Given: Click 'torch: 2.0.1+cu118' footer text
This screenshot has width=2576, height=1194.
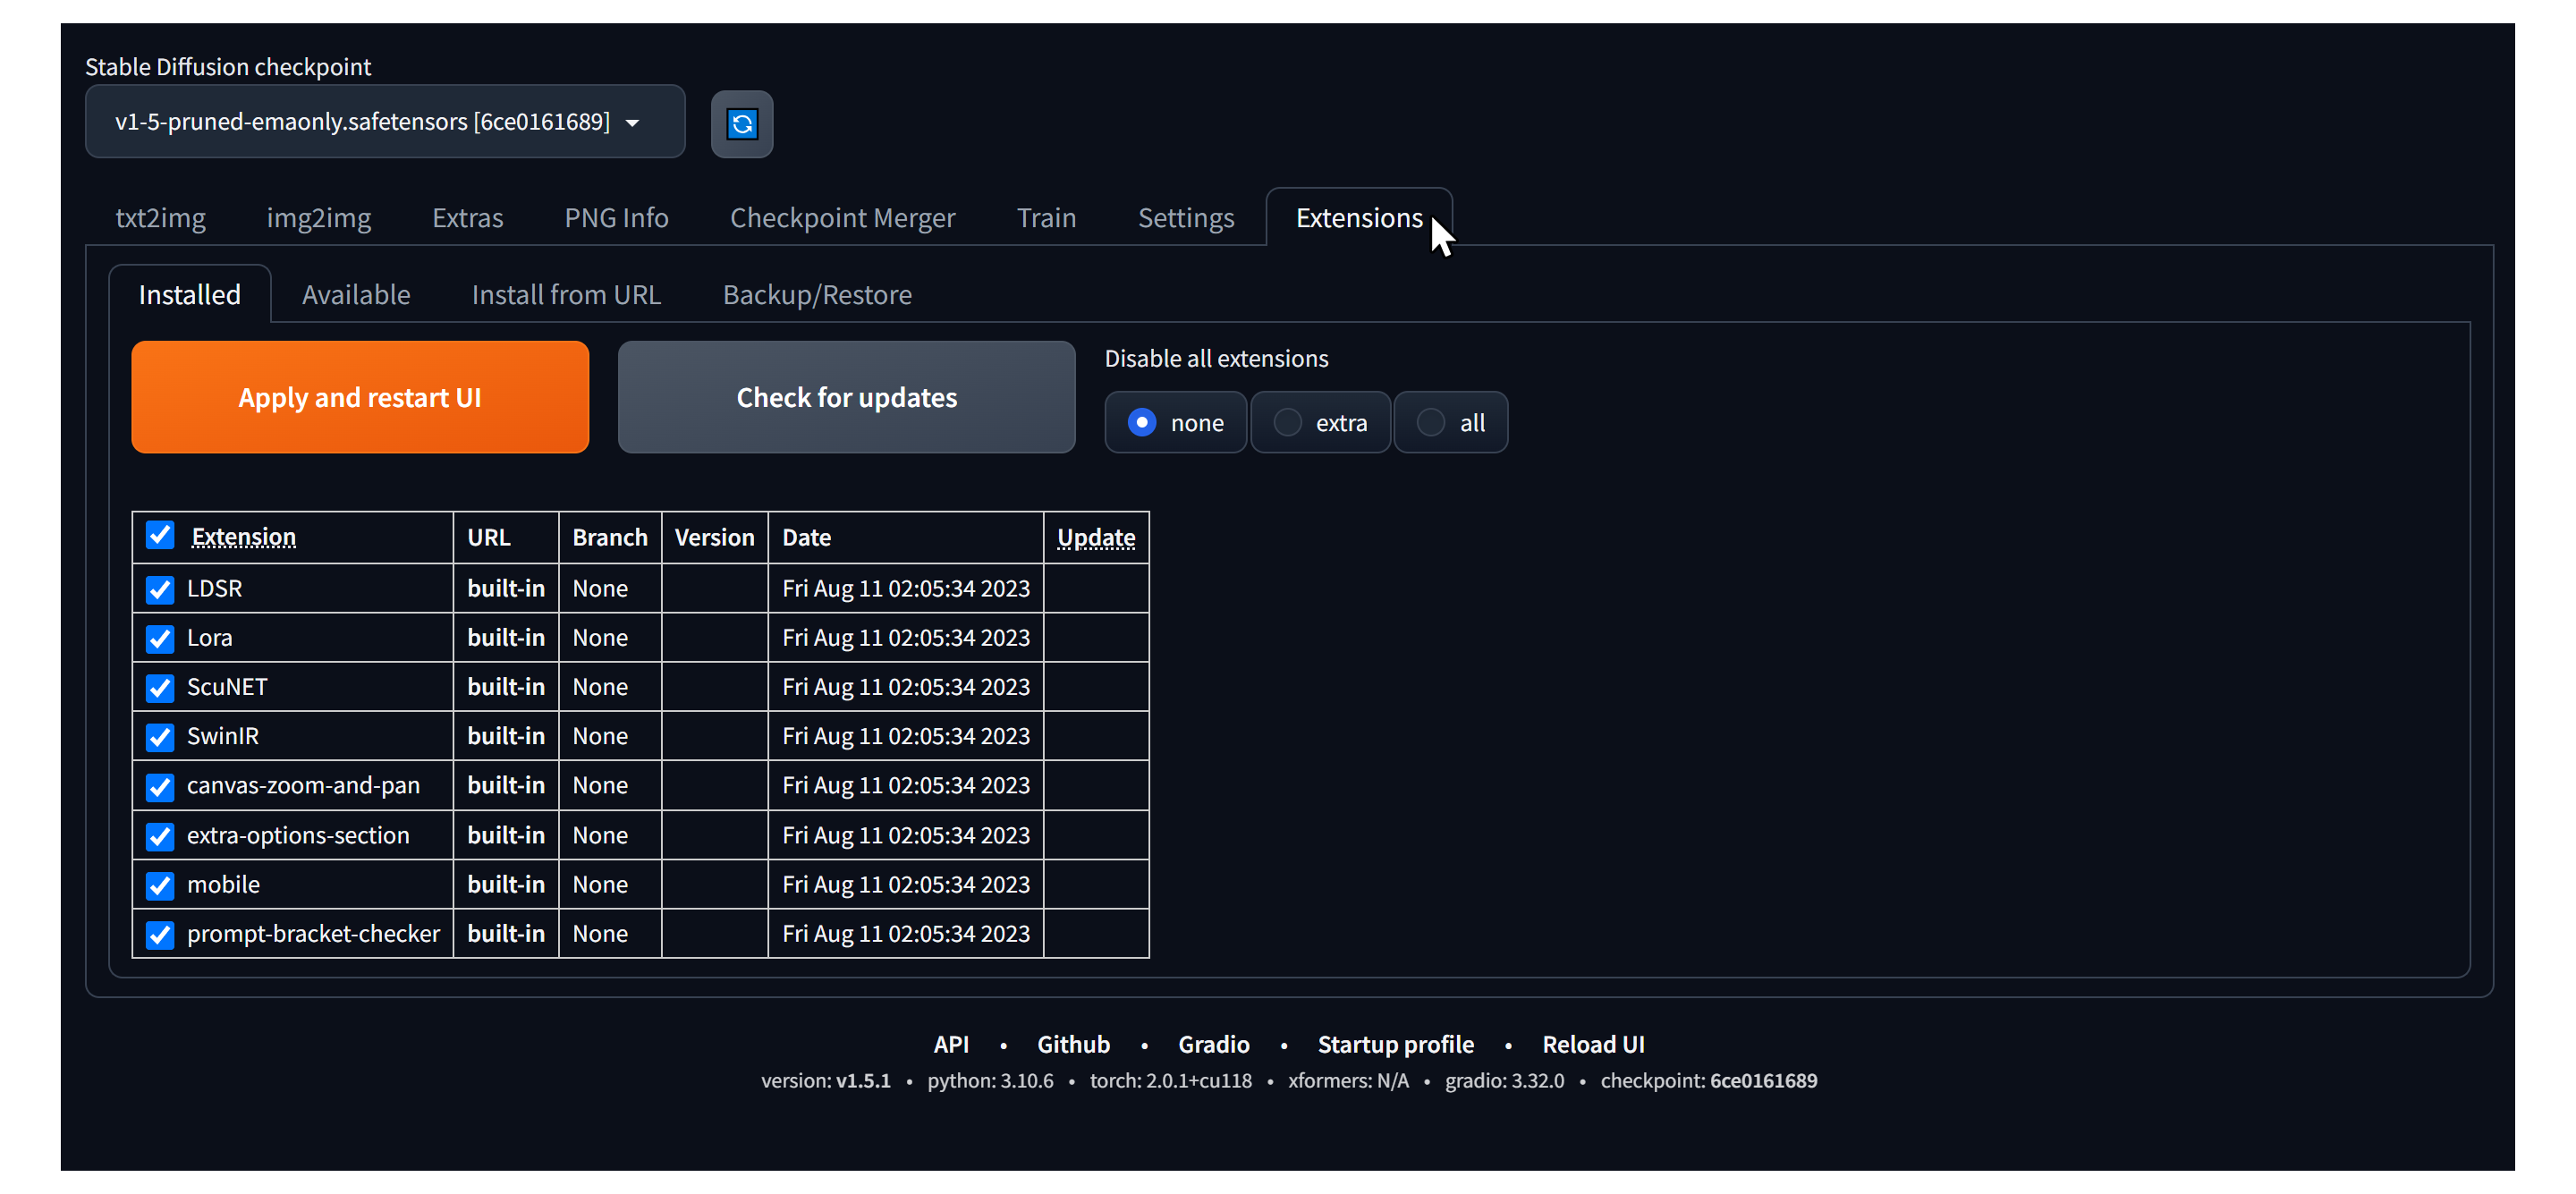Looking at the screenshot, I should tap(1170, 1080).
